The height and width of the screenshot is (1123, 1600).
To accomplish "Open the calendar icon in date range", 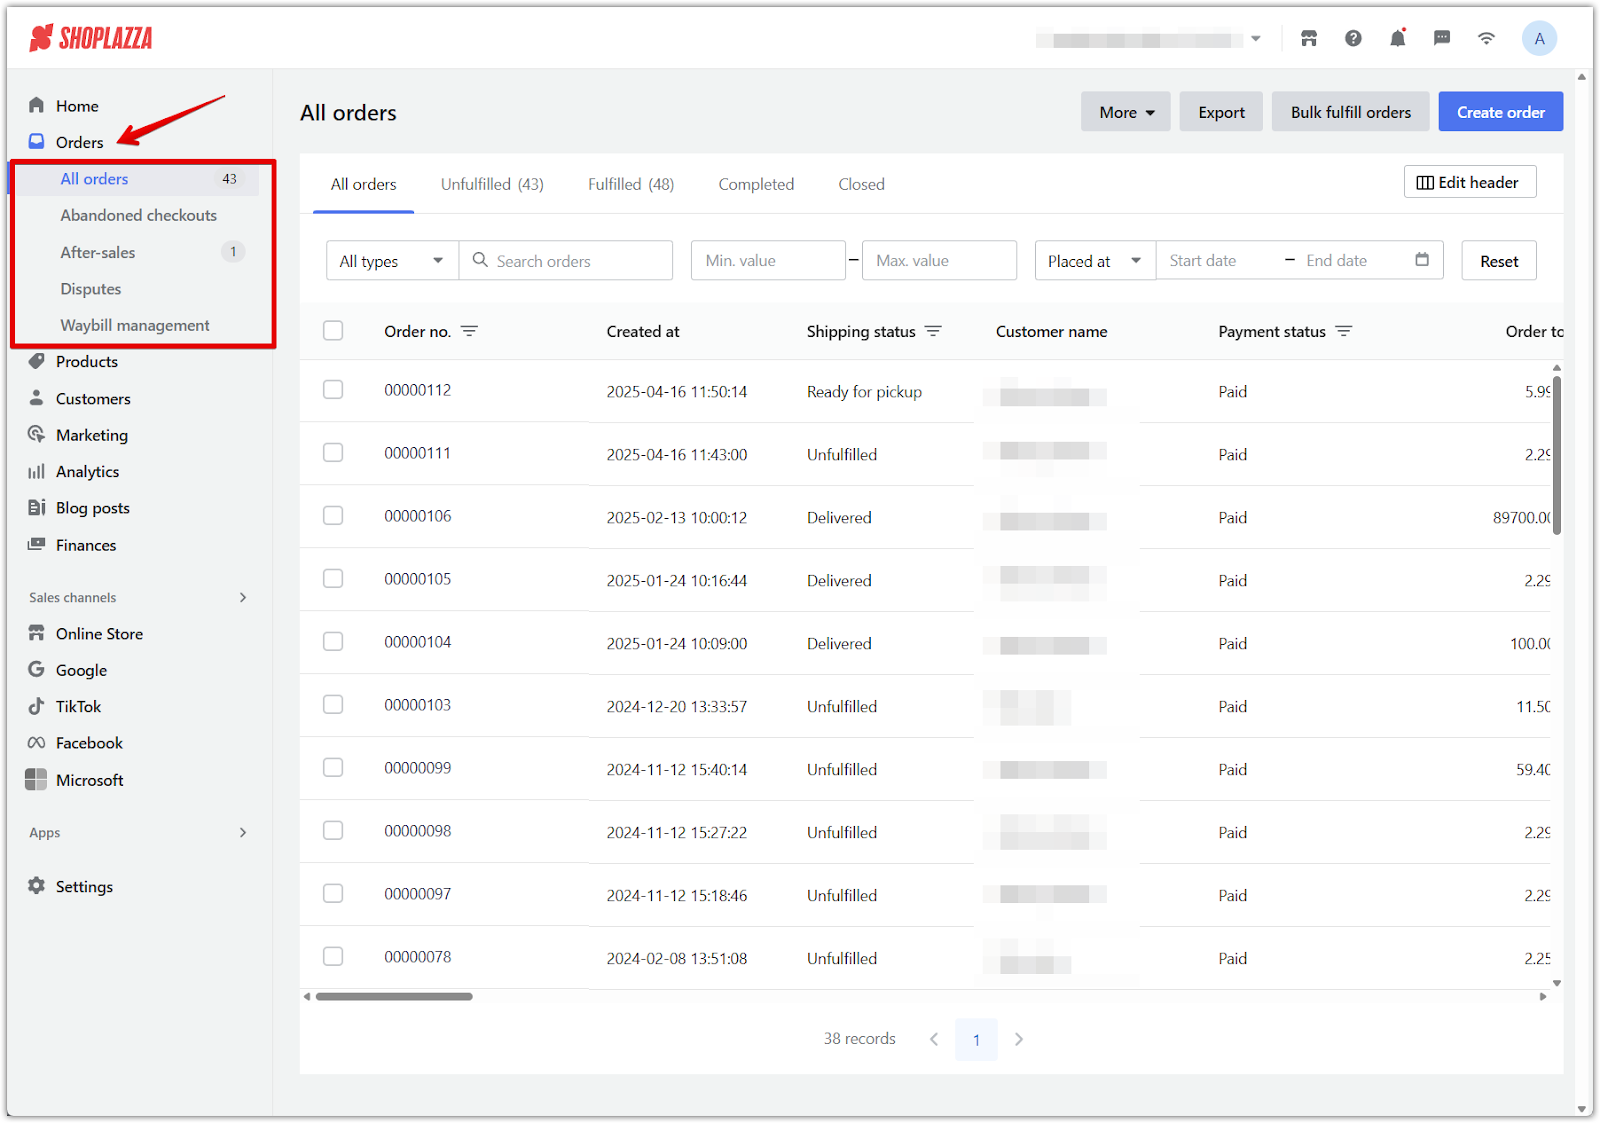I will click(1422, 260).
